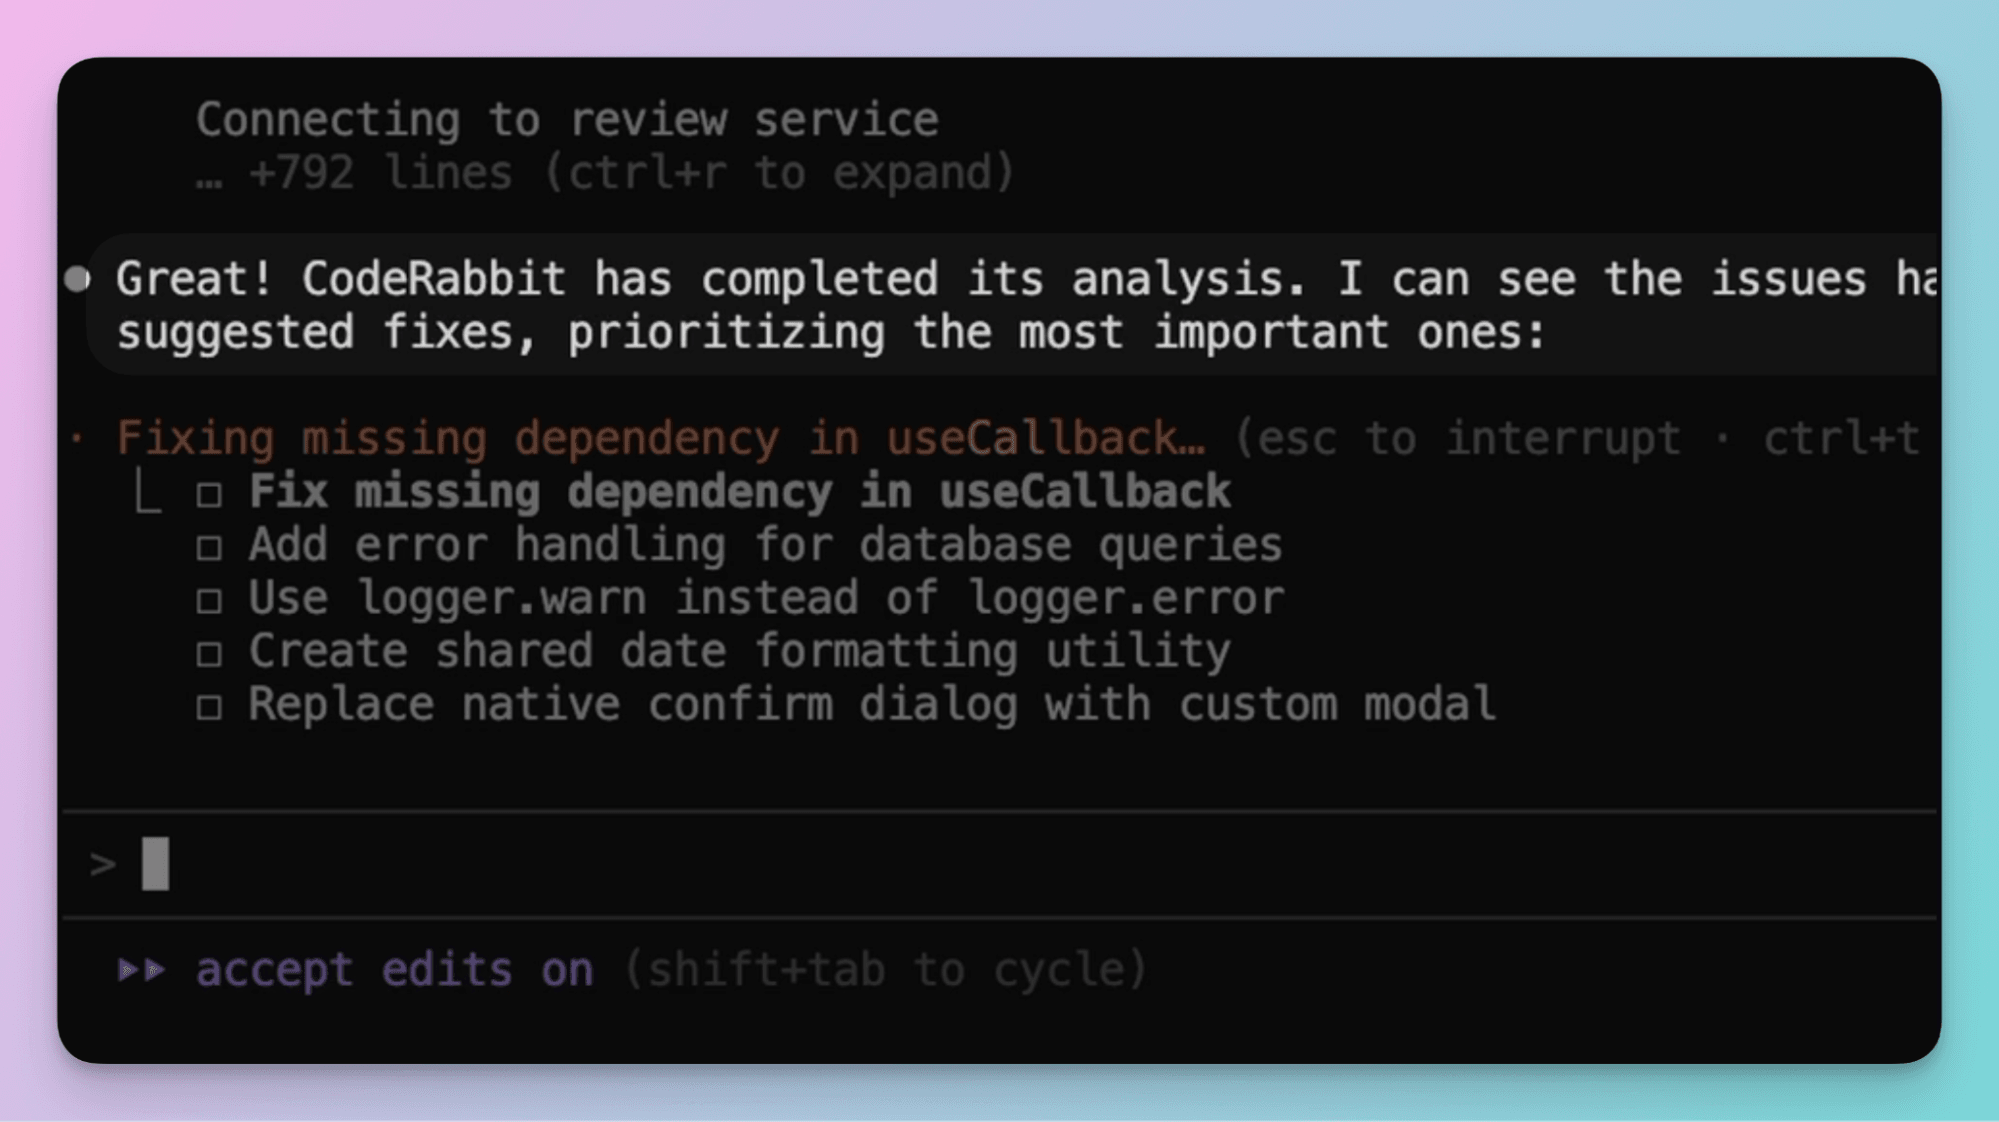1999x1122 pixels.
Task: Select the Create shared date formatting utility item
Action: (x=739, y=652)
